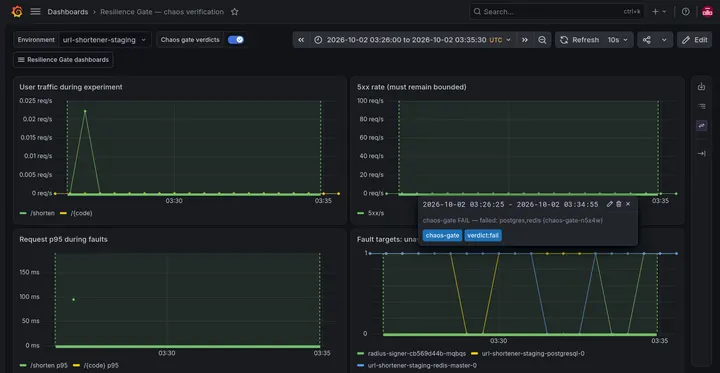Image resolution: width=720 pixels, height=373 pixels.
Task: Shift the time range forward
Action: tap(524, 40)
